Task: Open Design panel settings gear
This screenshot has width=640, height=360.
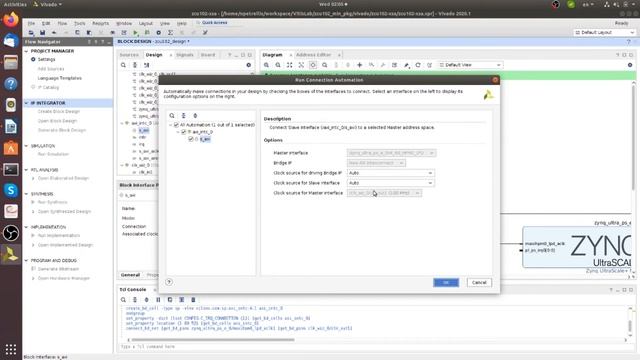Action: coord(249,65)
